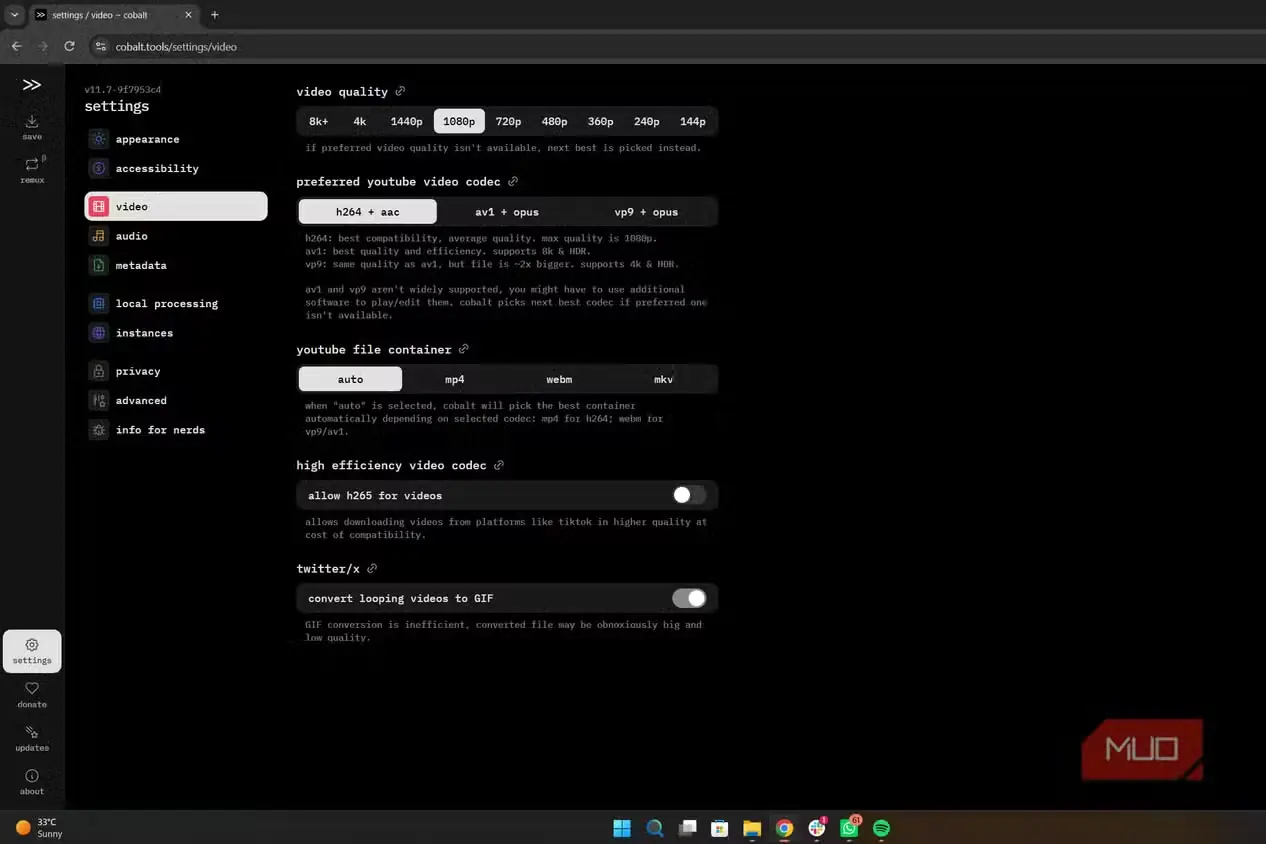Open local processing settings

[x=176, y=303]
